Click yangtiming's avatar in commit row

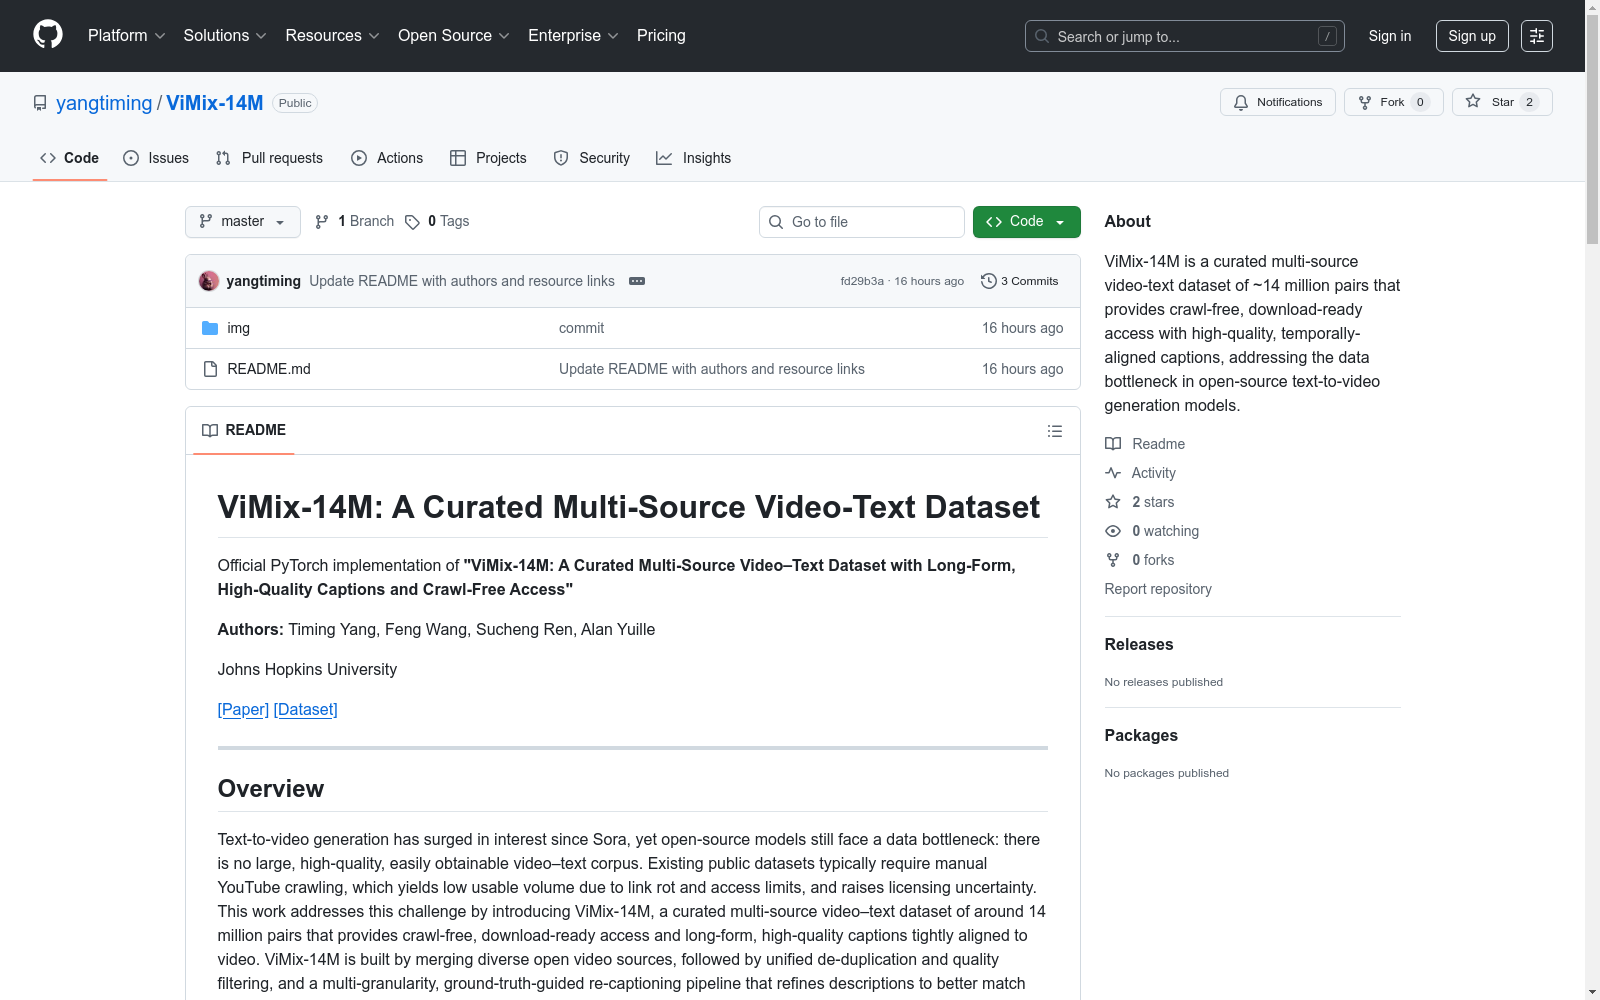coord(209,281)
